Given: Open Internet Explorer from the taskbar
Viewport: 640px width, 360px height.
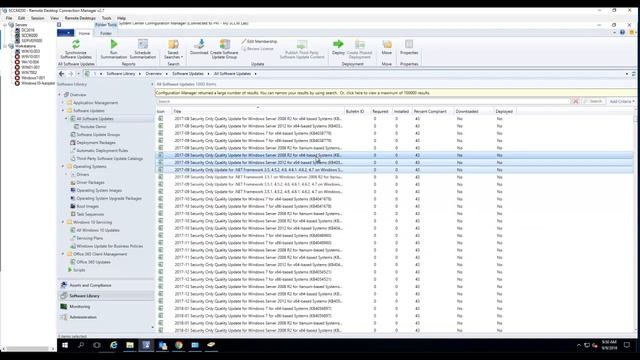Looking at the screenshot, I should pyautogui.click(x=113, y=345).
